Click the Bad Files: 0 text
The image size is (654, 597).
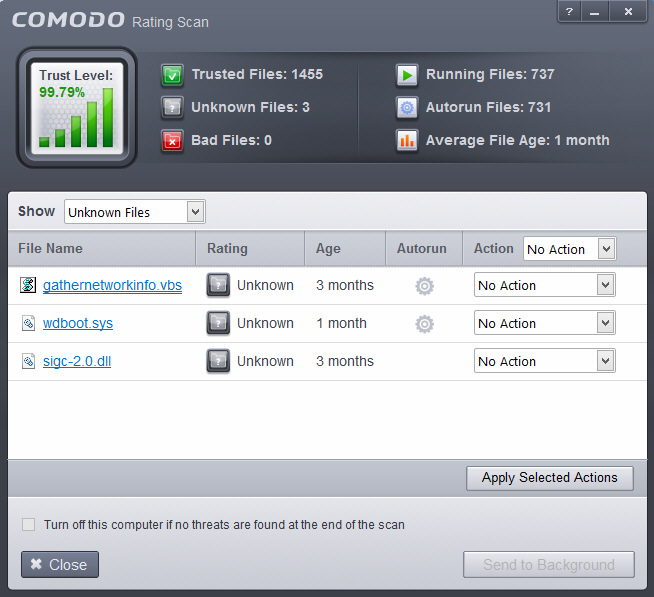[231, 140]
